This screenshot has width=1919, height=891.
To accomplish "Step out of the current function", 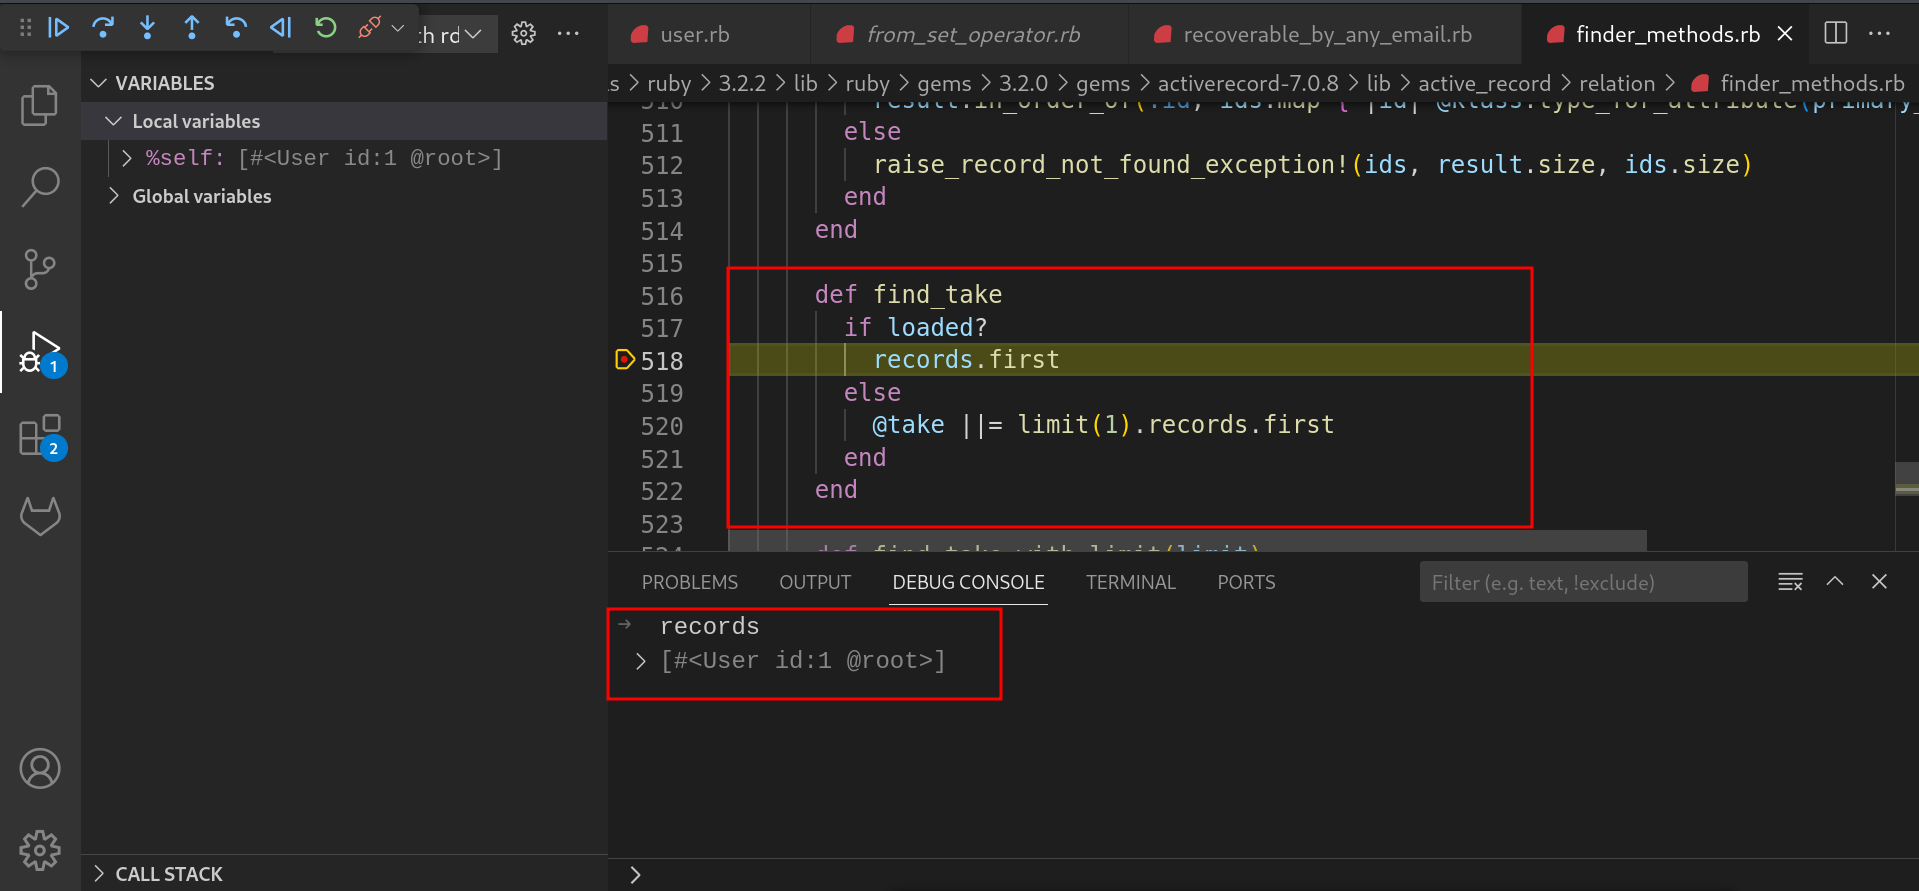I will [192, 28].
